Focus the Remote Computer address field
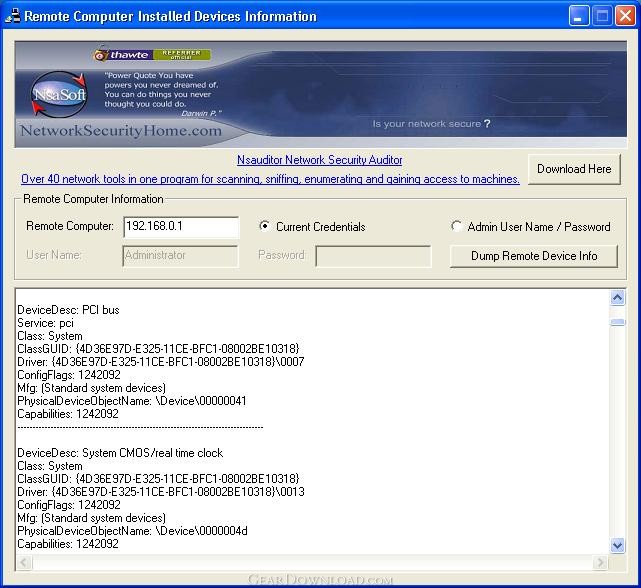Screen dimensions: 641x588 tap(181, 227)
